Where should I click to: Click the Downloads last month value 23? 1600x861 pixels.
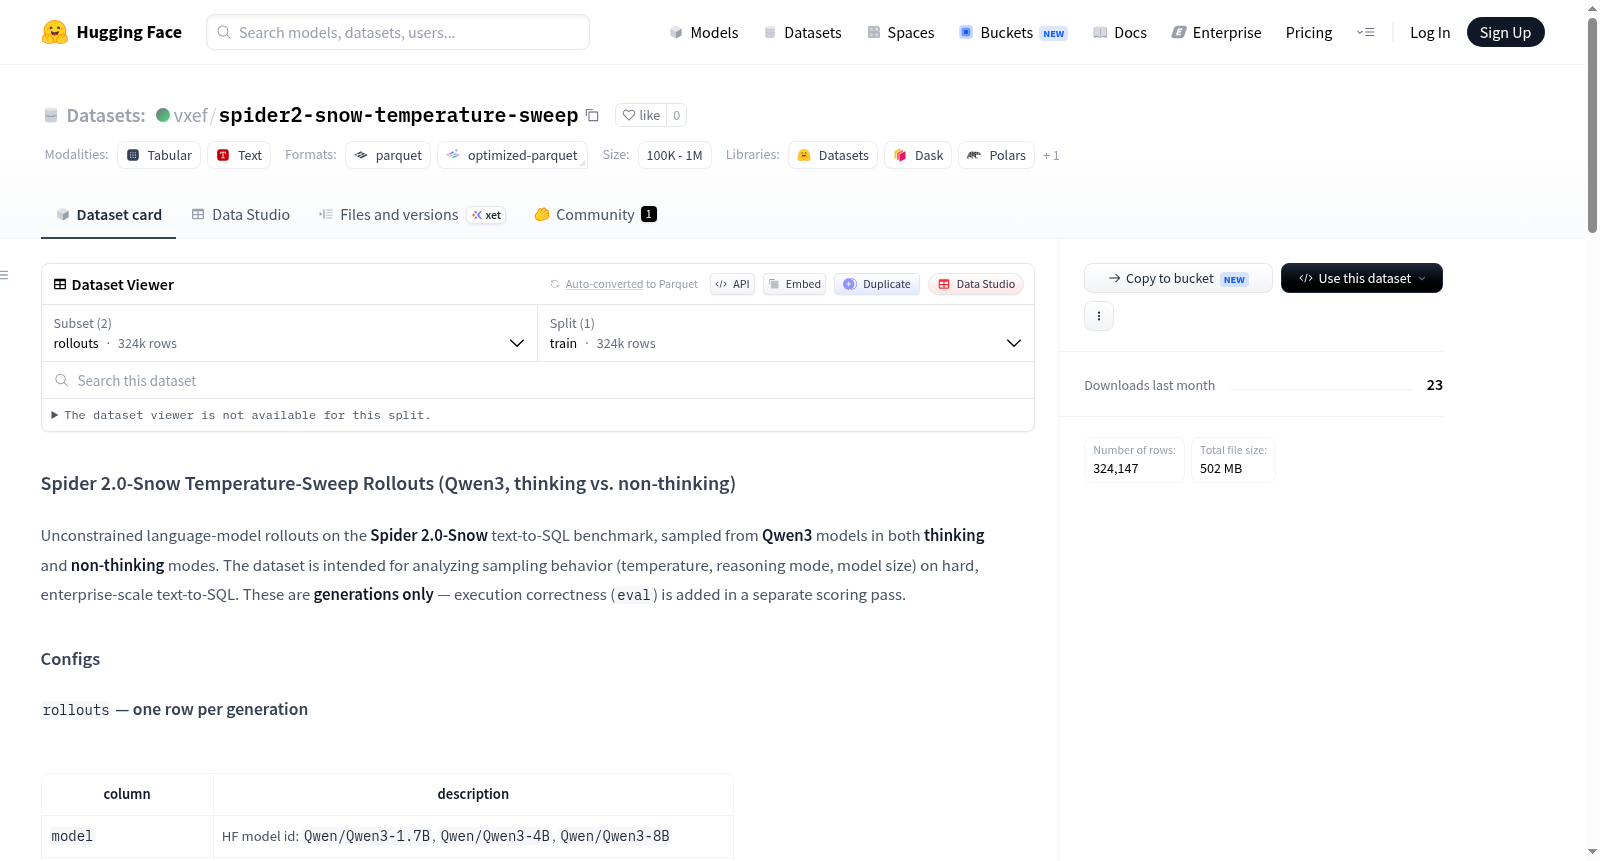(x=1434, y=385)
